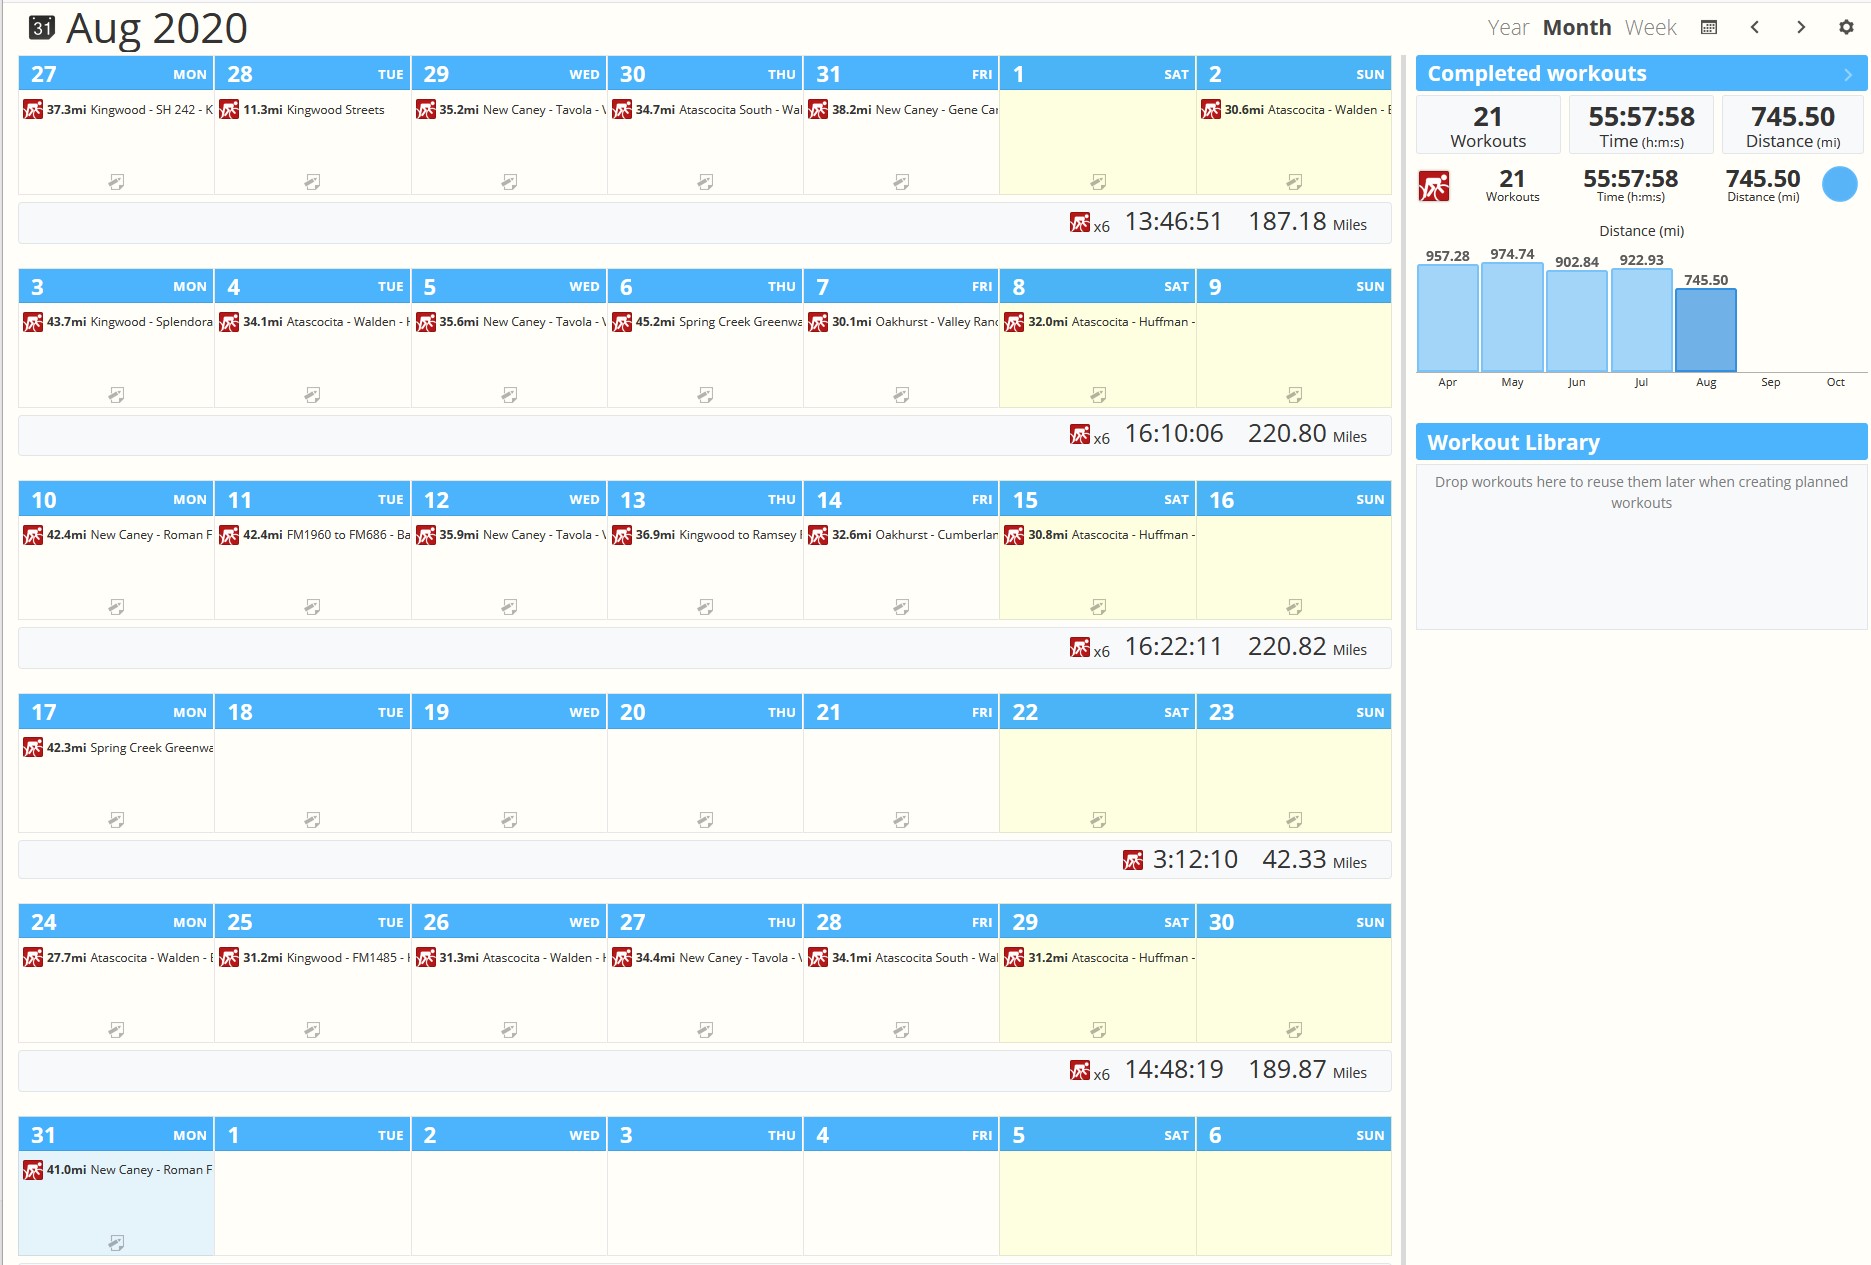Click the calendar icon beside Aug 2020
The height and width of the screenshot is (1265, 1871).
click(x=41, y=28)
